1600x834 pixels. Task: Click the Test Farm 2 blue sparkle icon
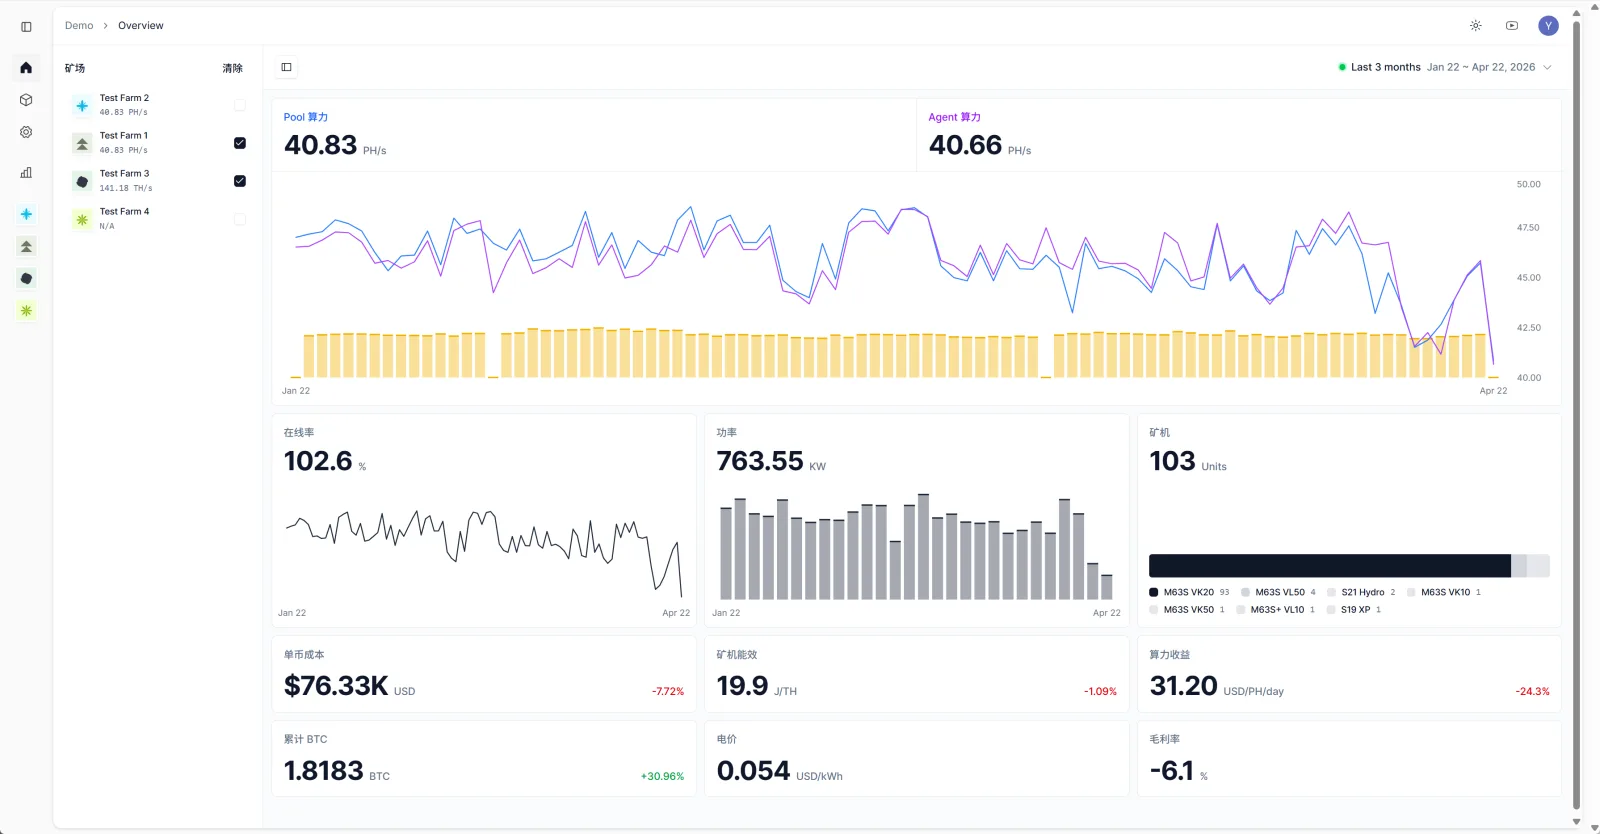pyautogui.click(x=82, y=105)
